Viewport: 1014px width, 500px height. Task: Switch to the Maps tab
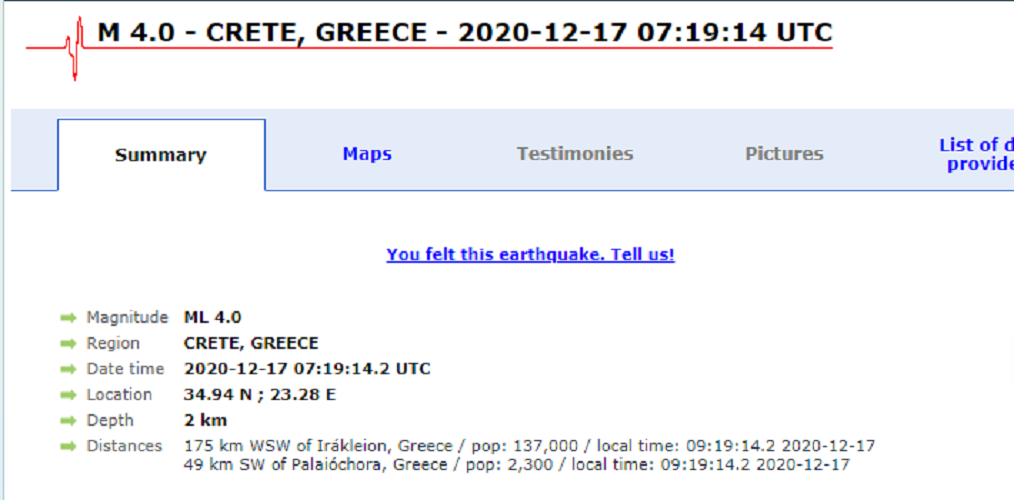pyautogui.click(x=367, y=154)
